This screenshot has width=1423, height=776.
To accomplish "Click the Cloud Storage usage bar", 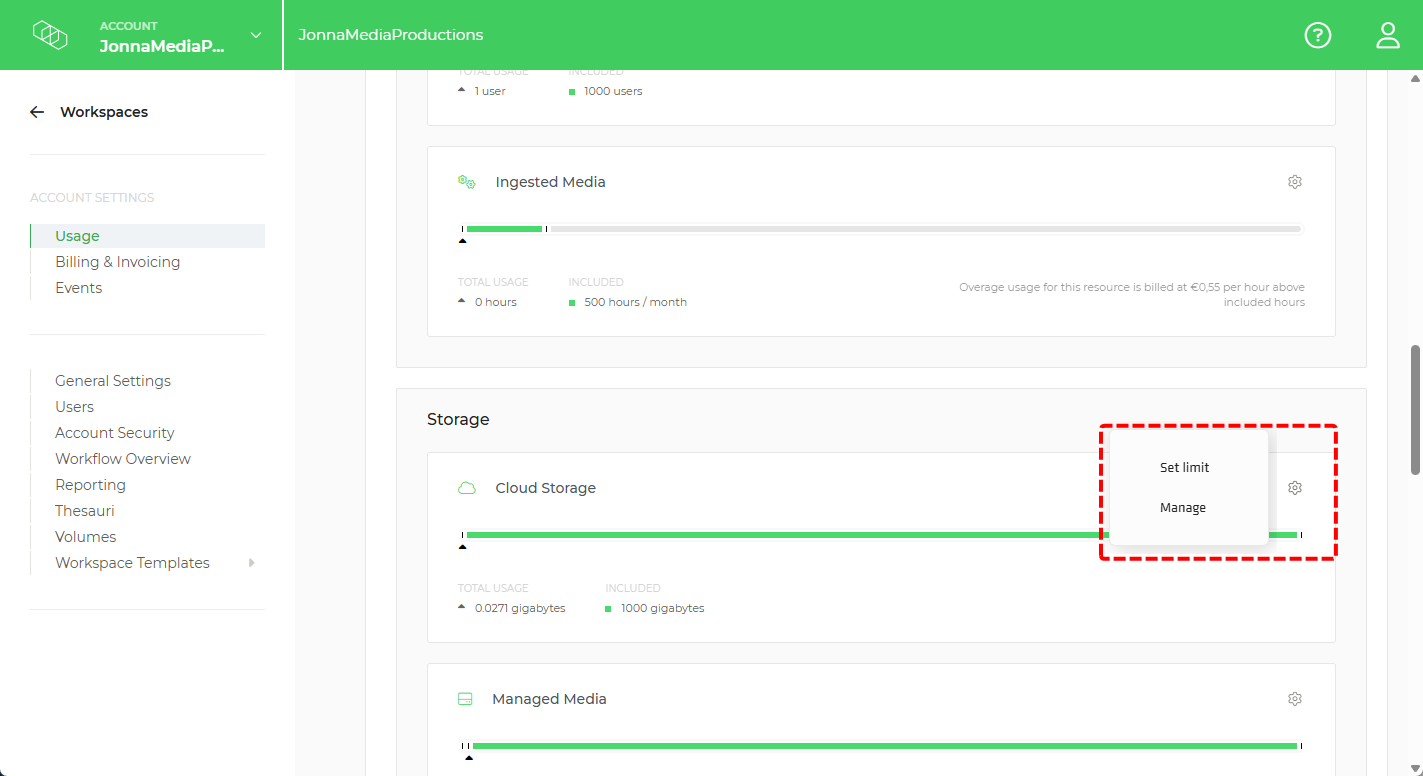I will (x=880, y=534).
